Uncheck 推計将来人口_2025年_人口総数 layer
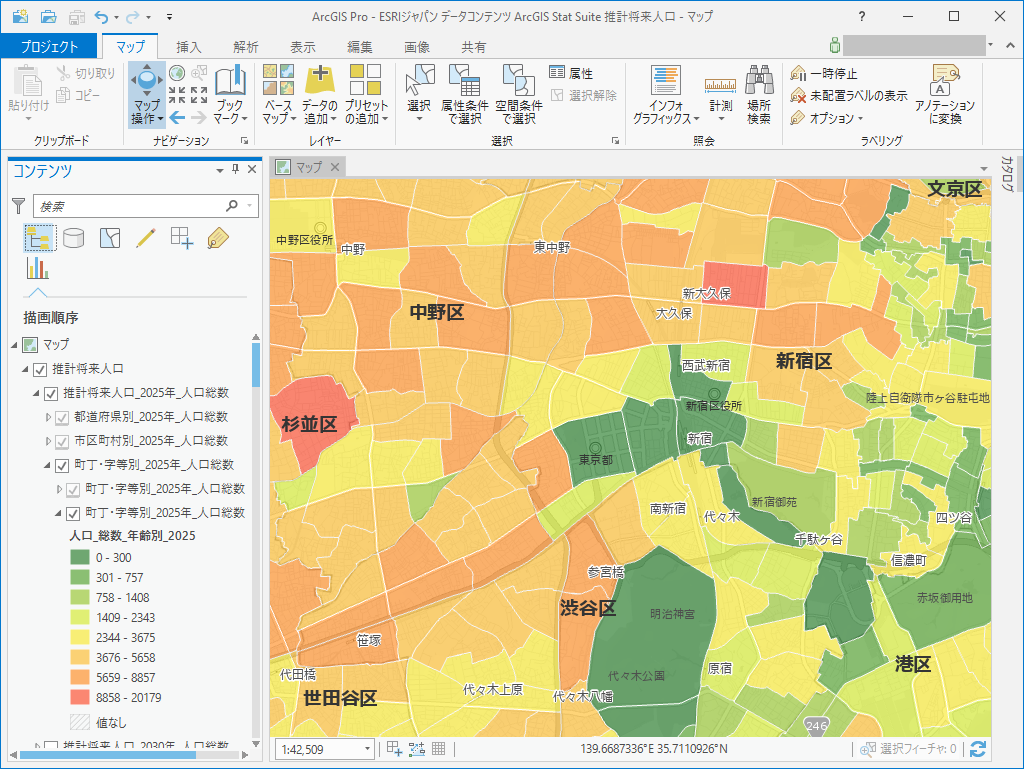The image size is (1024, 769). pyautogui.click(x=51, y=394)
